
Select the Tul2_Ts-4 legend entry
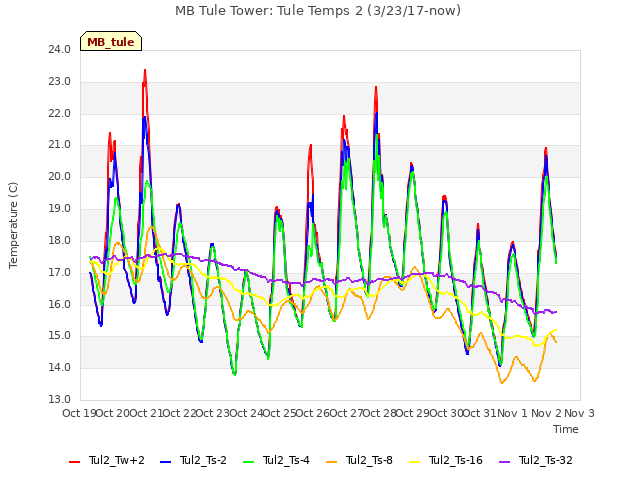click(276, 460)
